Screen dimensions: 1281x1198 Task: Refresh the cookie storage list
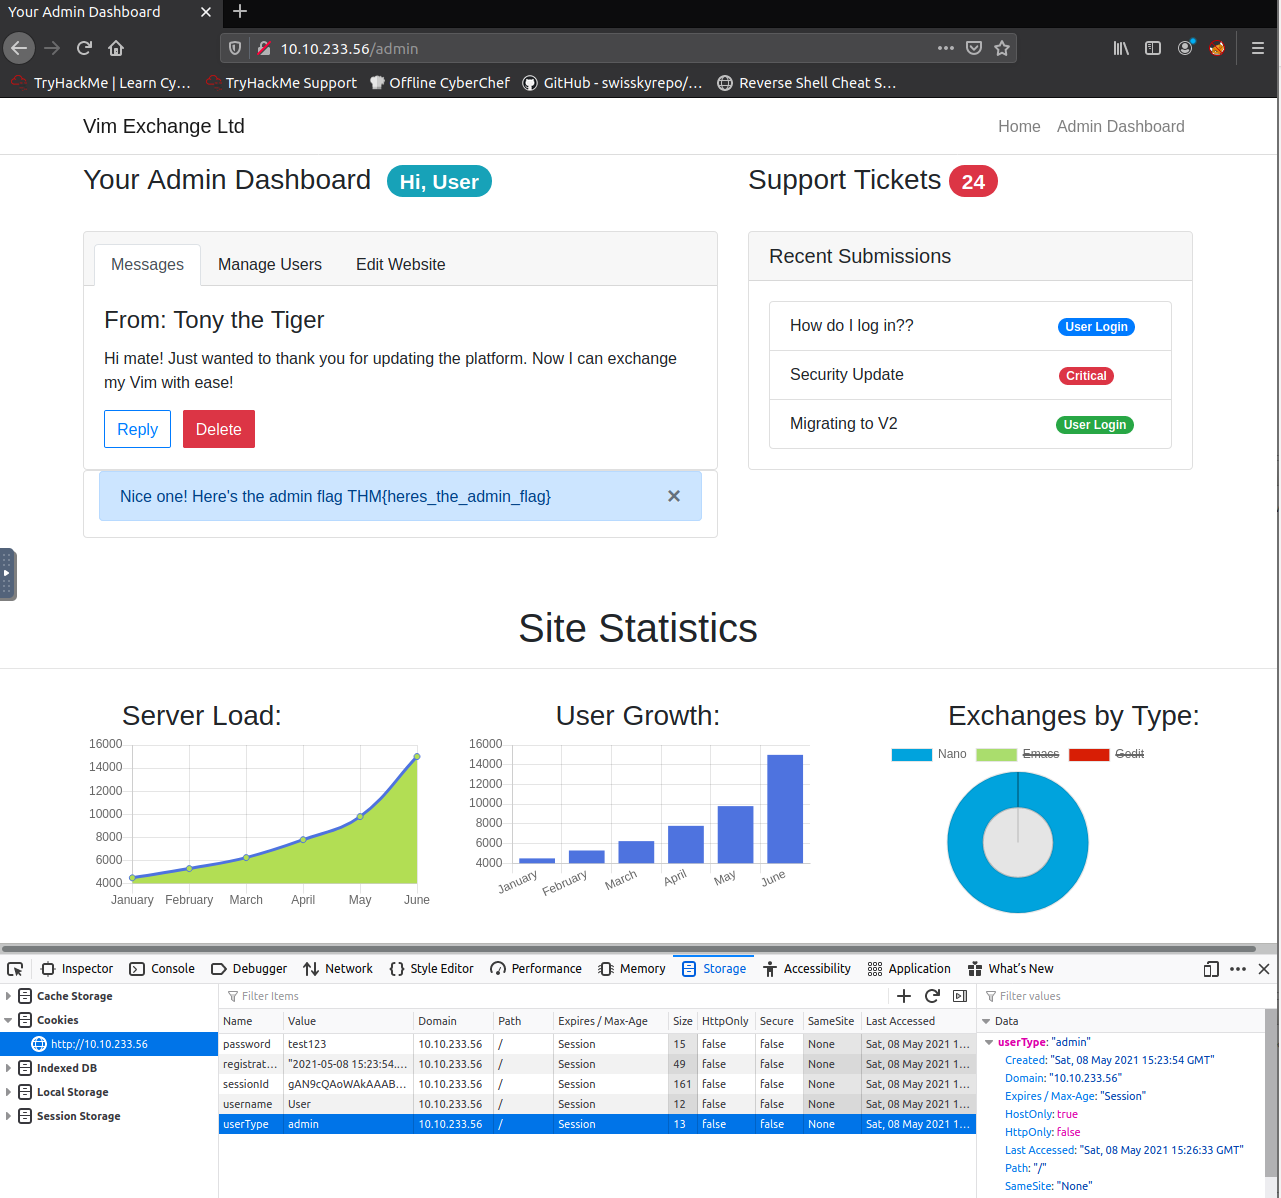[932, 996]
